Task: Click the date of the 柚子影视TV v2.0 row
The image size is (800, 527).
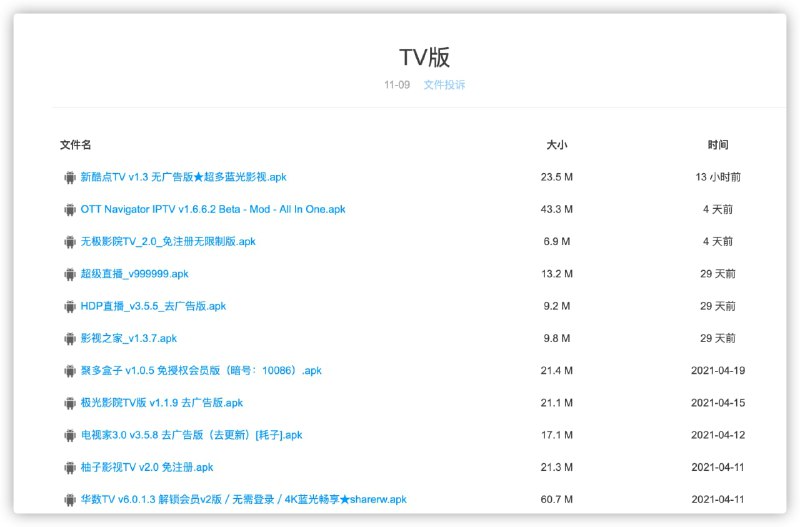Action: 718,467
